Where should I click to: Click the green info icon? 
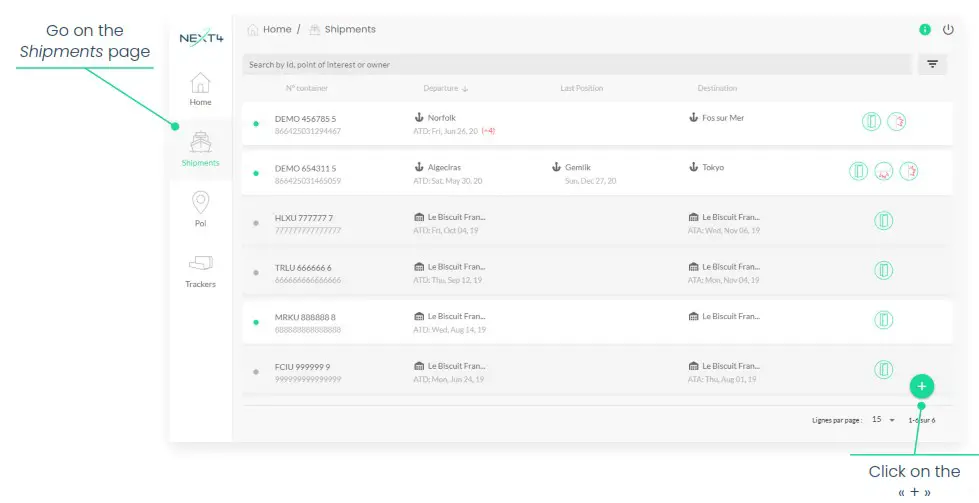[x=925, y=29]
